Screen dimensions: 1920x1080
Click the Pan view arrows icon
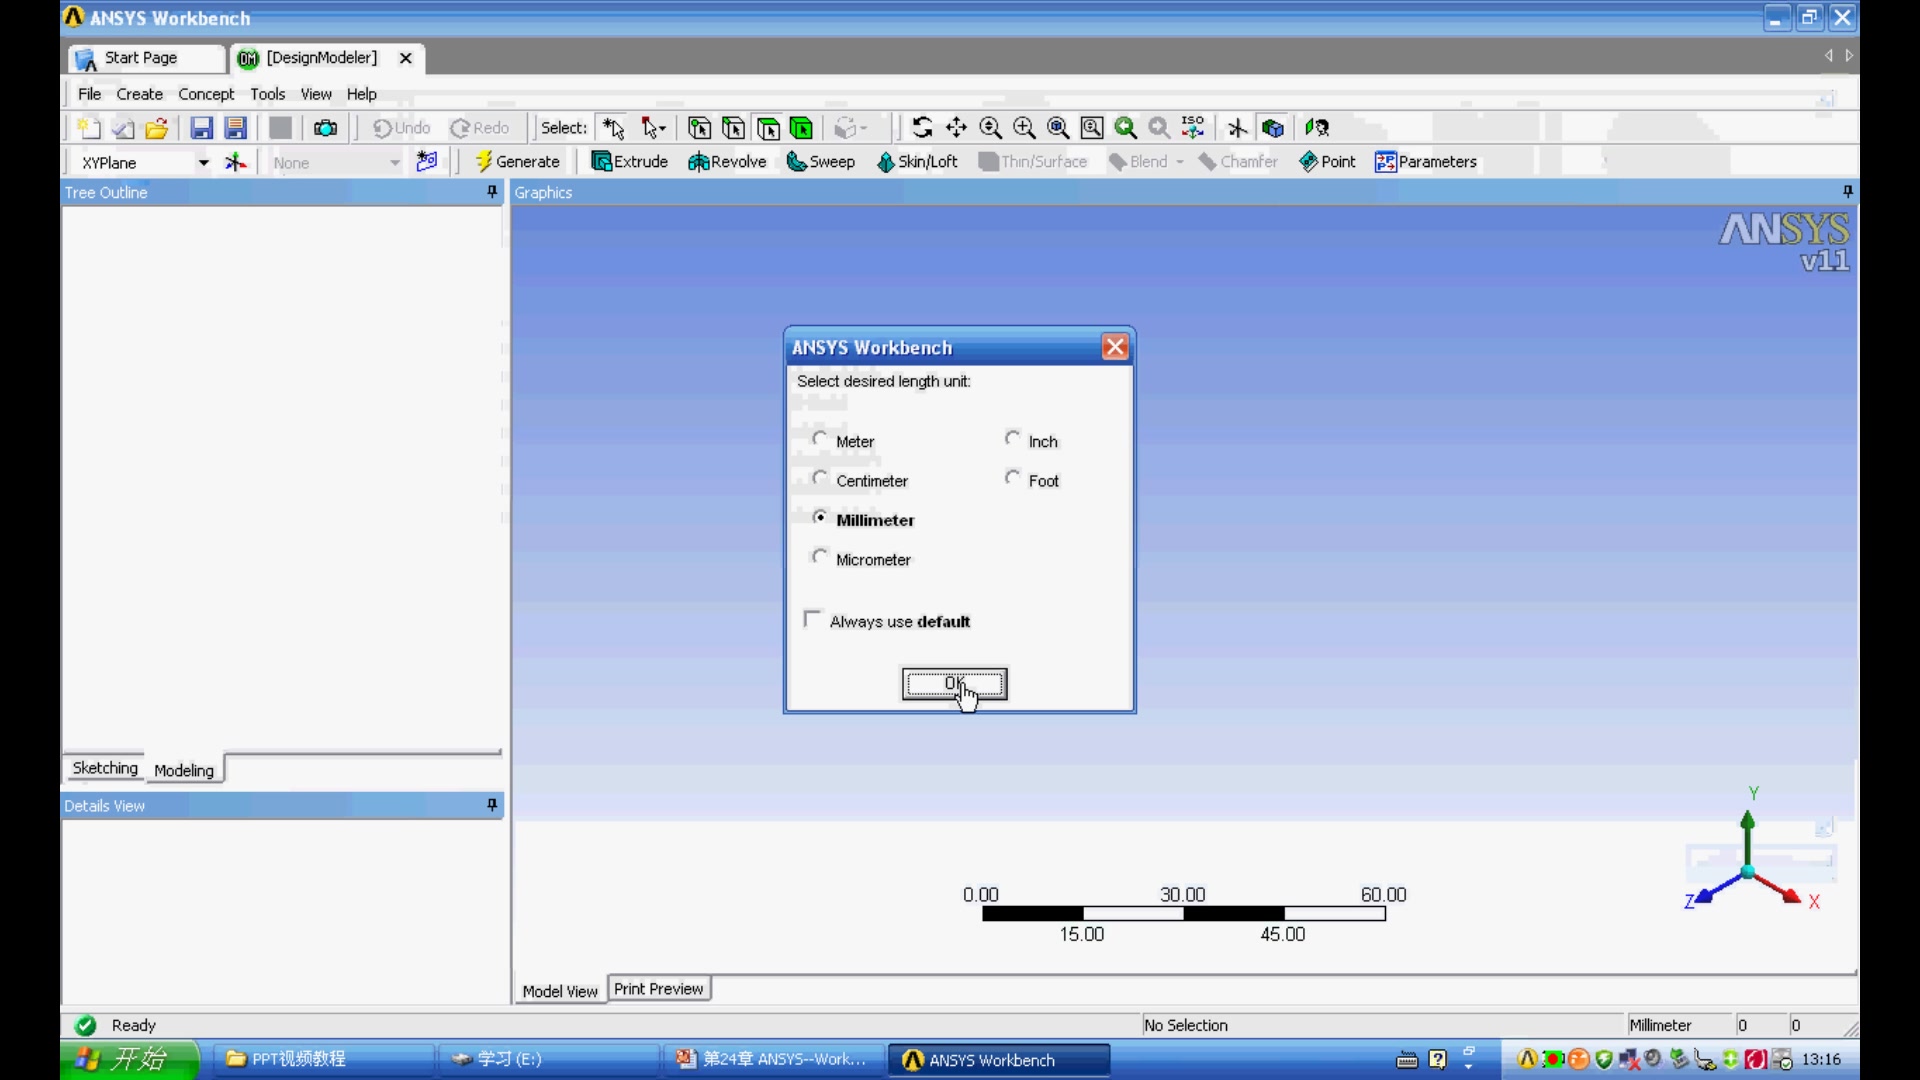coord(956,128)
